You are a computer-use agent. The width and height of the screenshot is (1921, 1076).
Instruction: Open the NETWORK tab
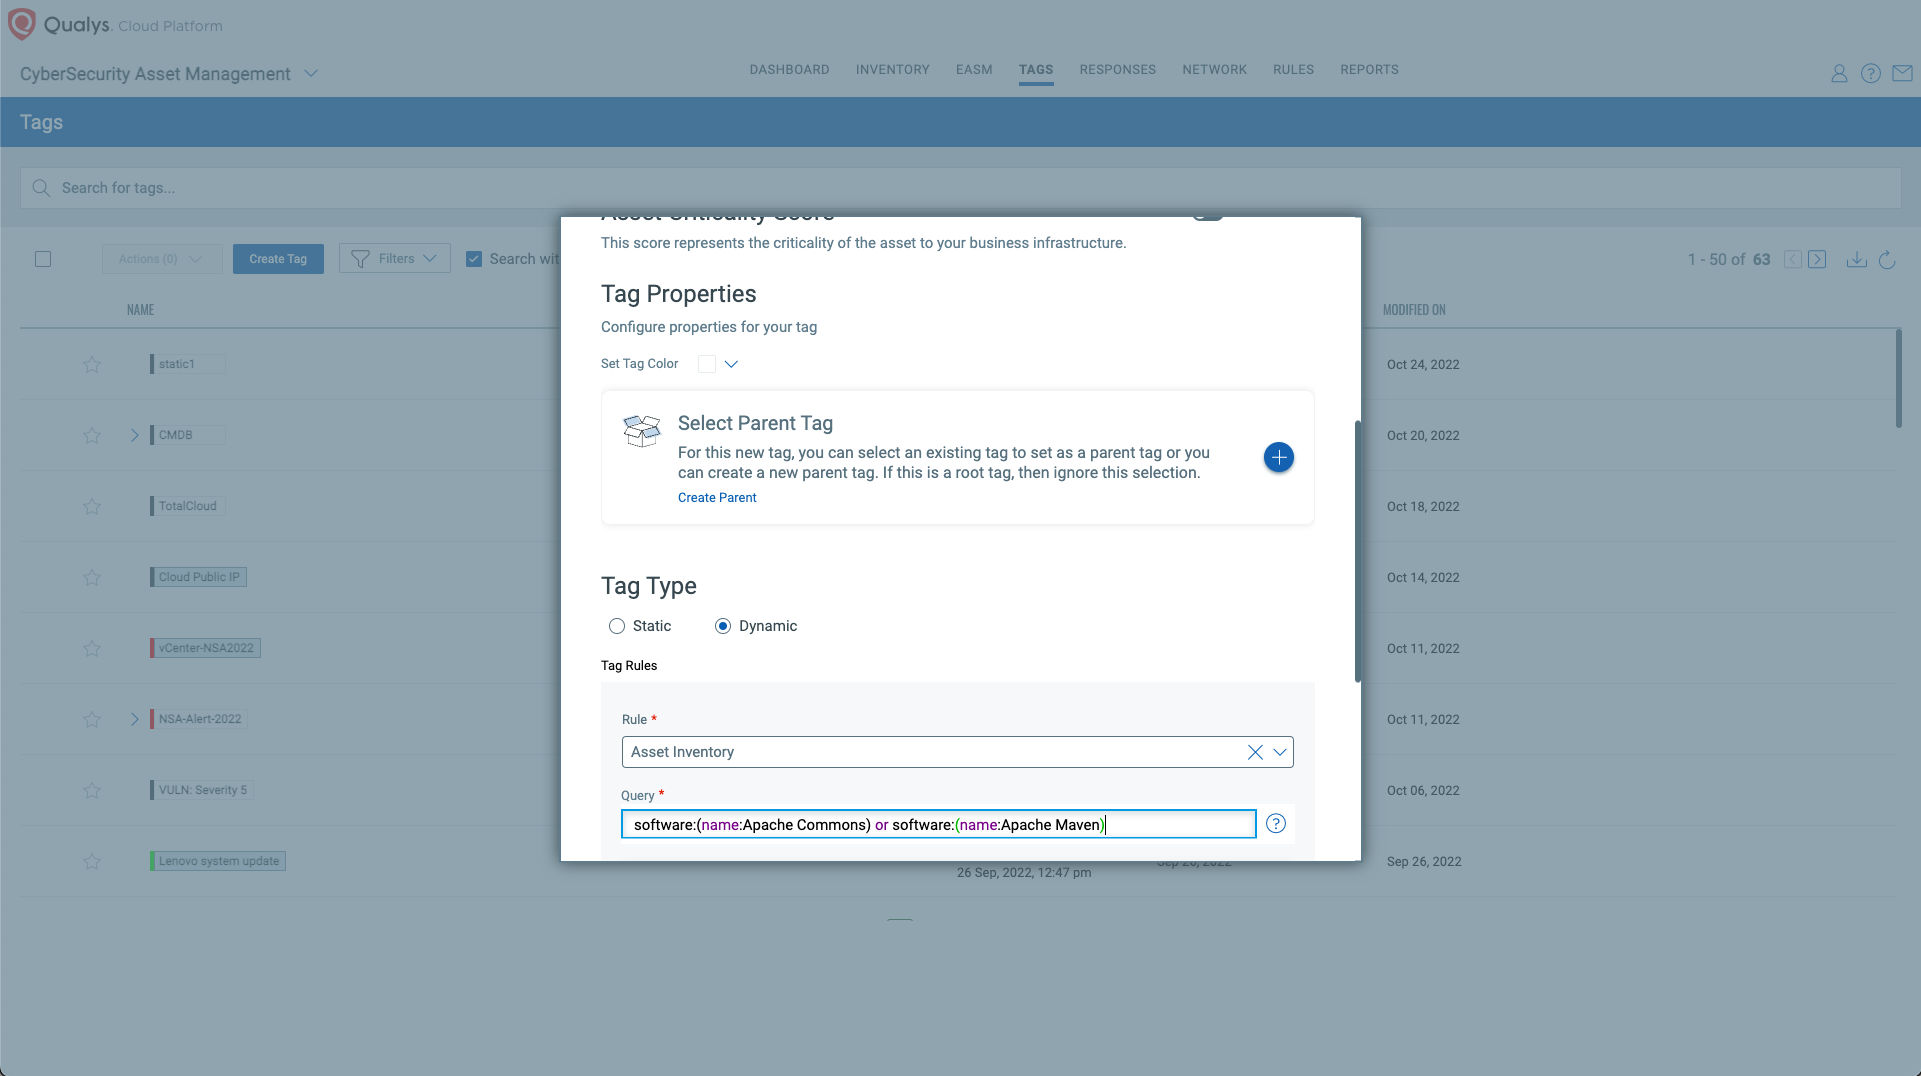[x=1214, y=70]
